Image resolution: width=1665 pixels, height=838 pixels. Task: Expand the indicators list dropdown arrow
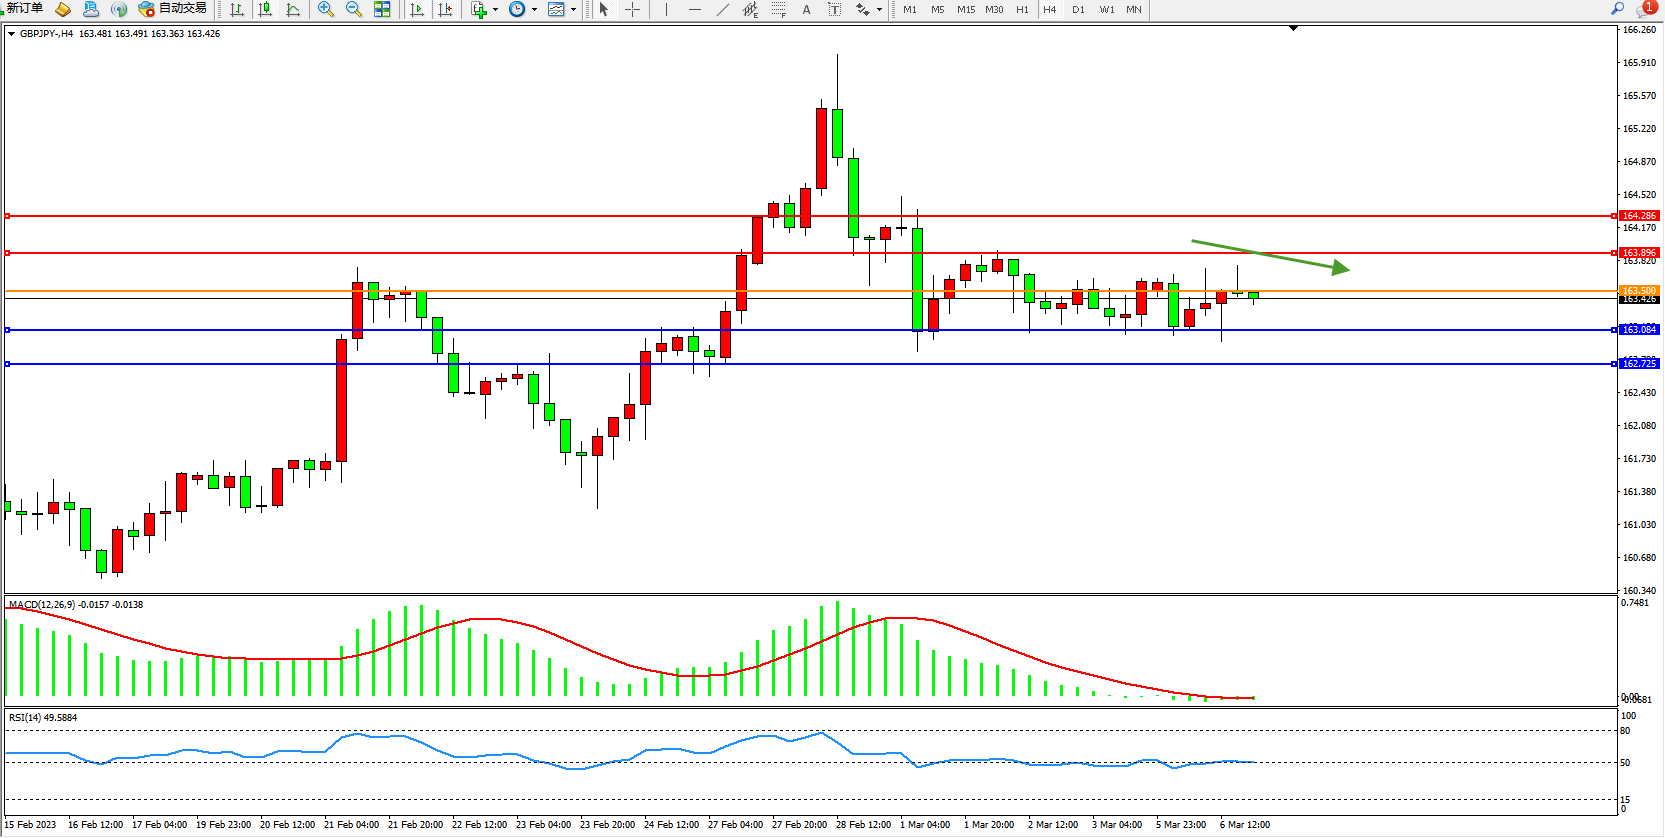point(495,10)
